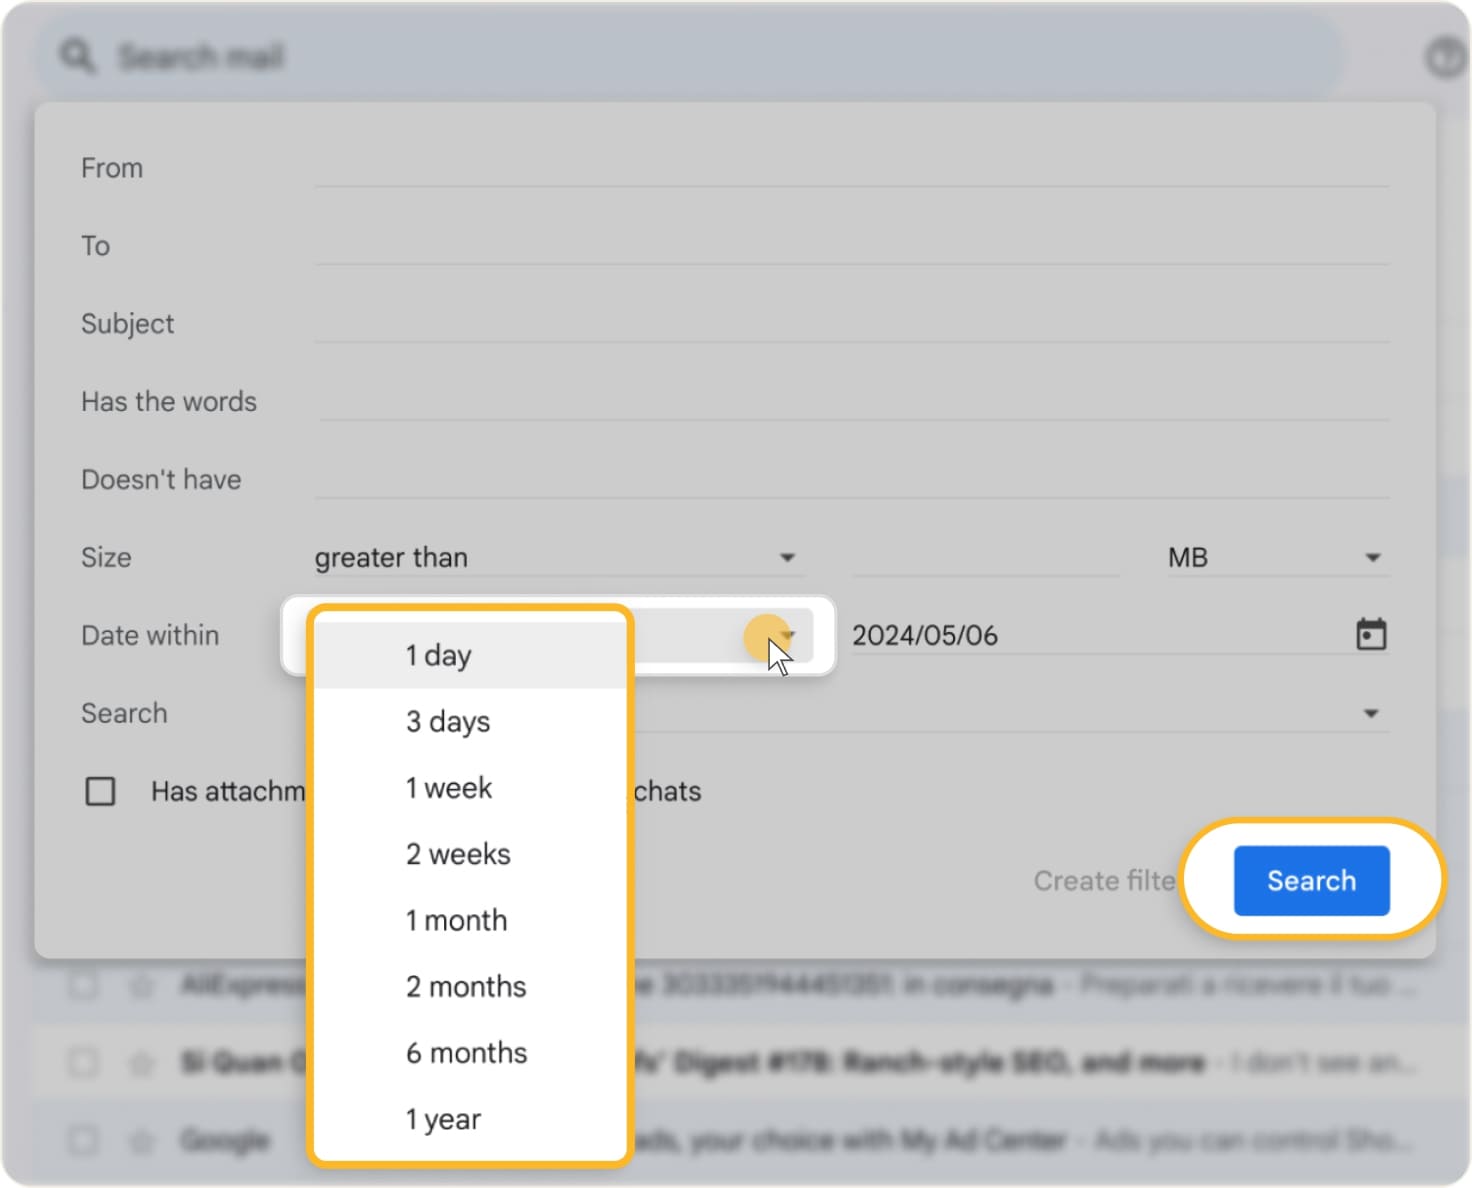This screenshot has width=1472, height=1188.
Task: Click the date field showing 2024/05/06
Action: coord(926,634)
